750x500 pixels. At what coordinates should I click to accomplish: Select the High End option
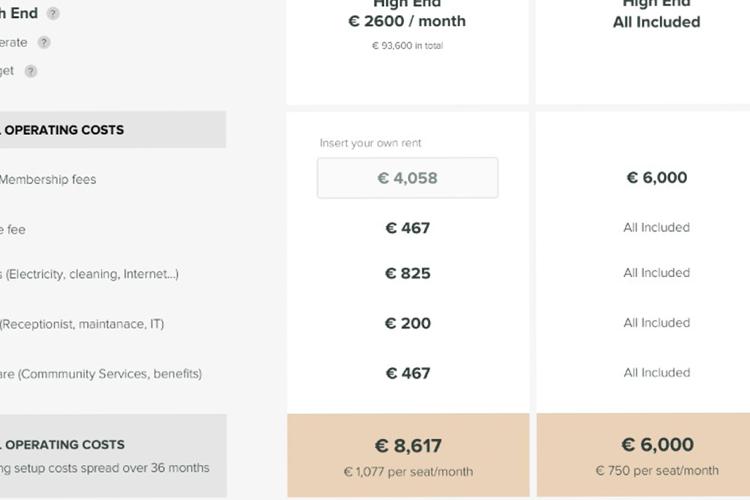coord(19,13)
